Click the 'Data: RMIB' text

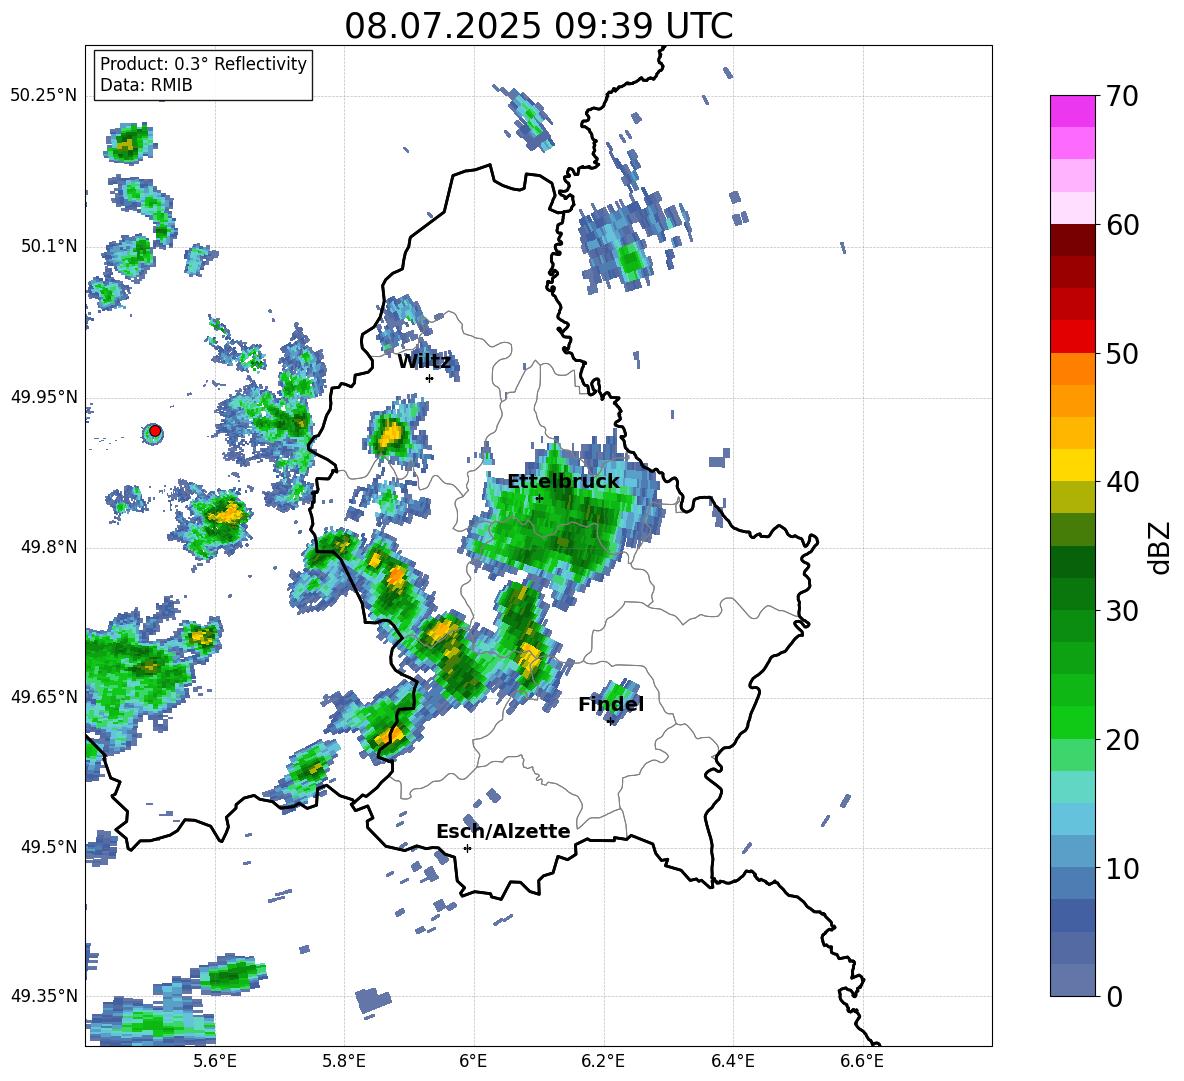point(146,85)
